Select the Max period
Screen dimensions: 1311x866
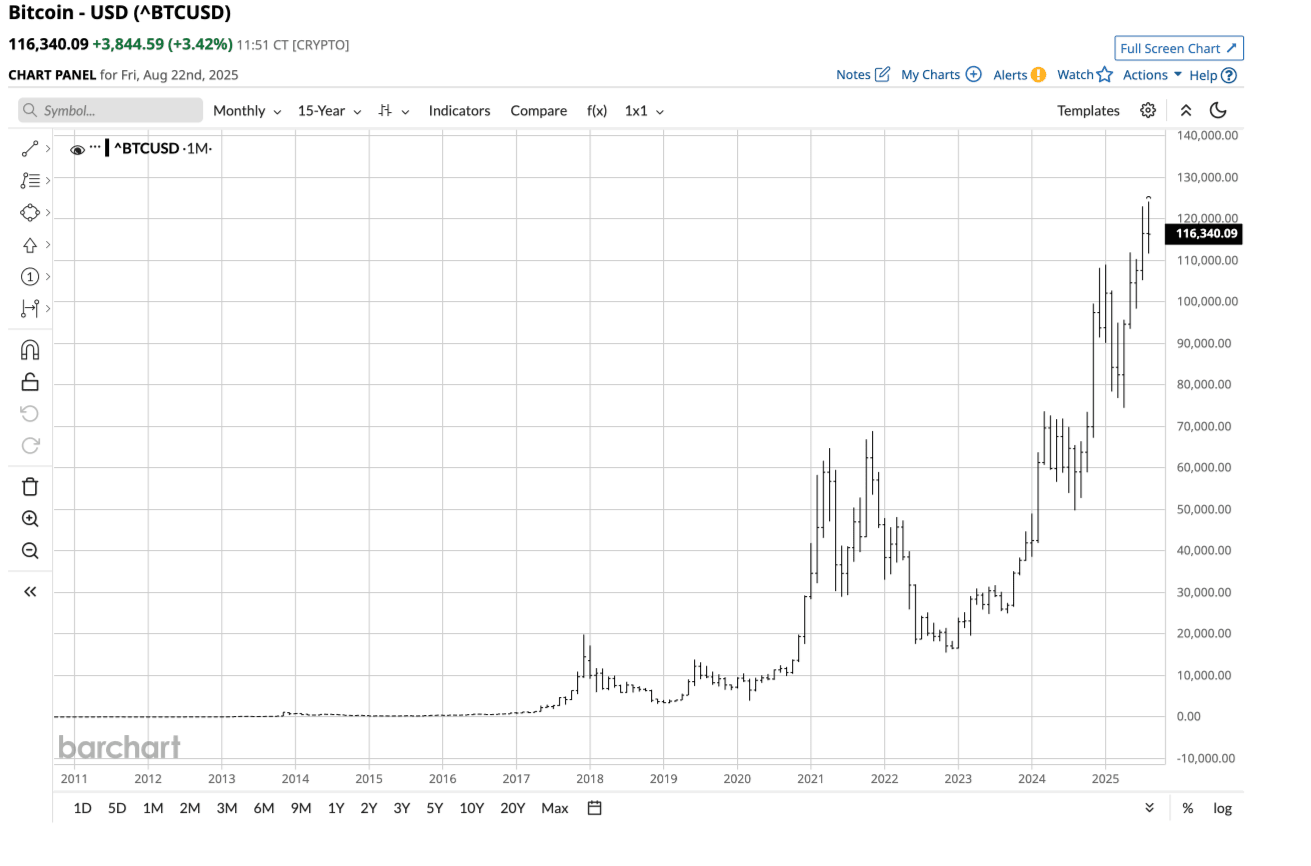coord(555,808)
